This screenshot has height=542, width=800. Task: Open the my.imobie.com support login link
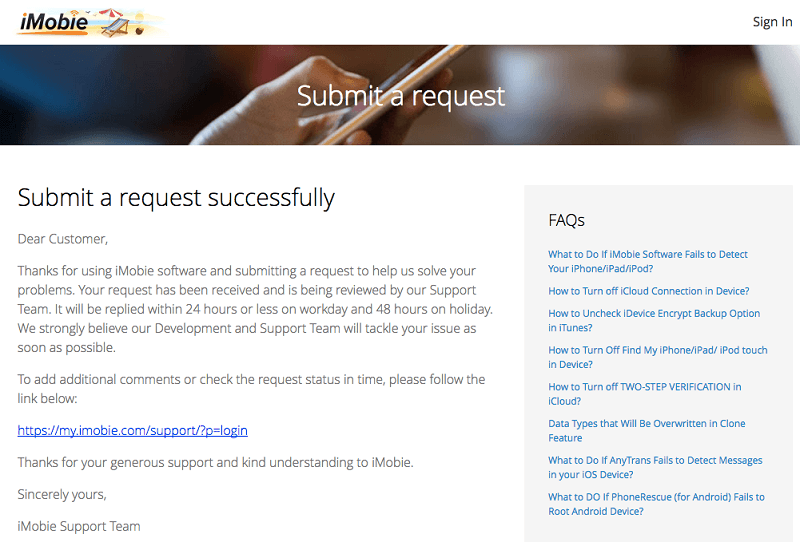pos(133,430)
